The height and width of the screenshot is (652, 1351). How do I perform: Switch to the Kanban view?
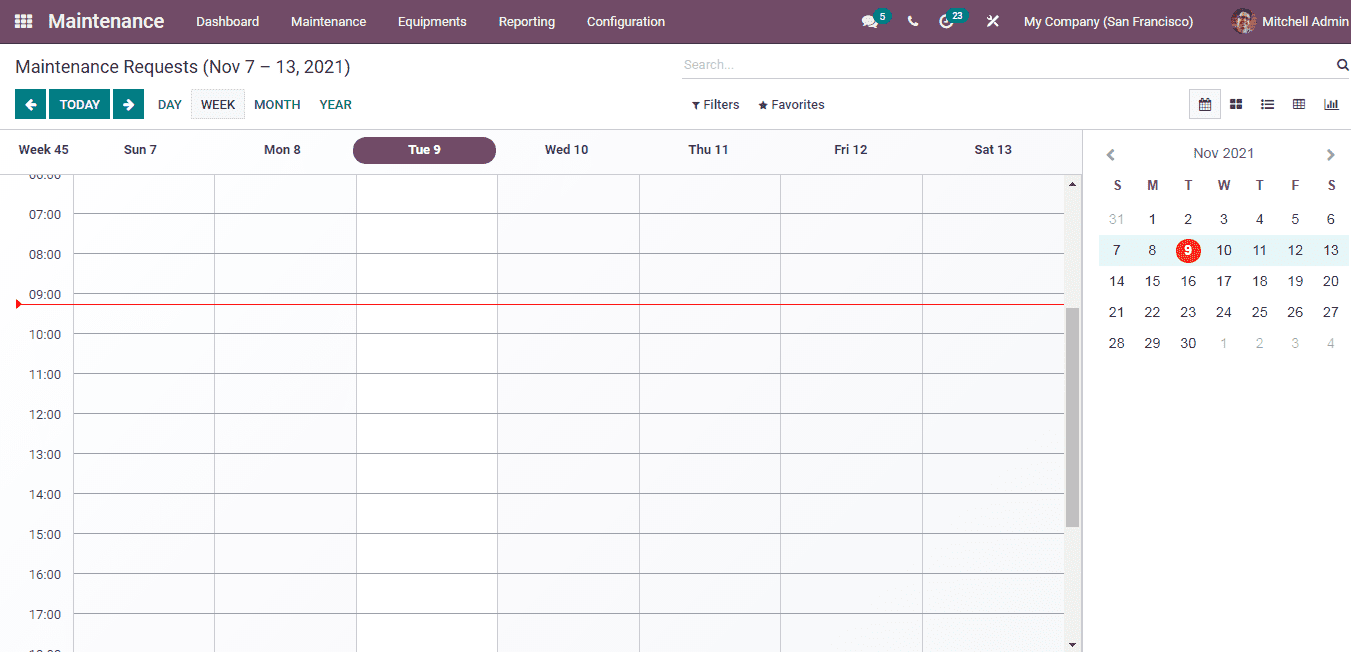[1236, 103]
